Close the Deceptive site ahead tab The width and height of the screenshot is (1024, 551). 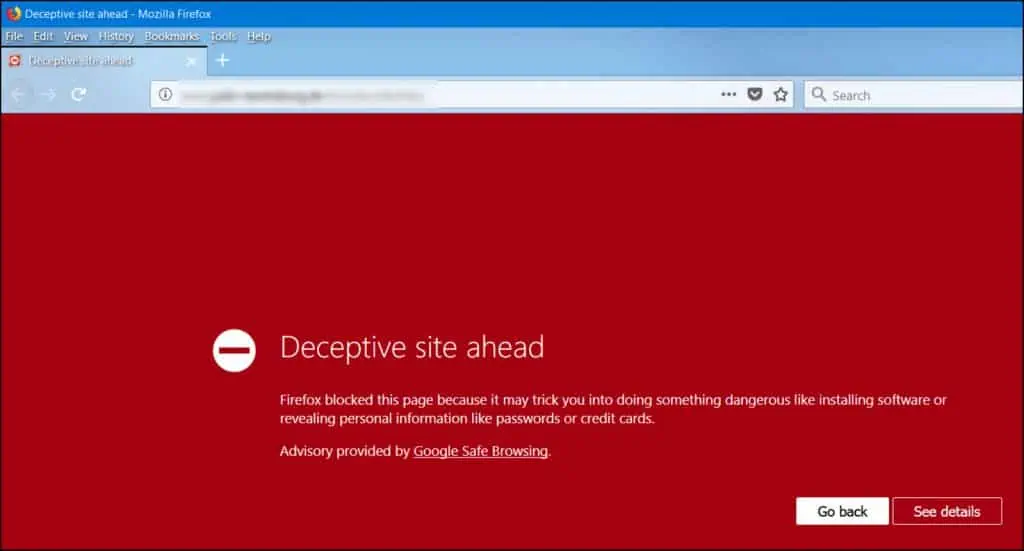[191, 61]
